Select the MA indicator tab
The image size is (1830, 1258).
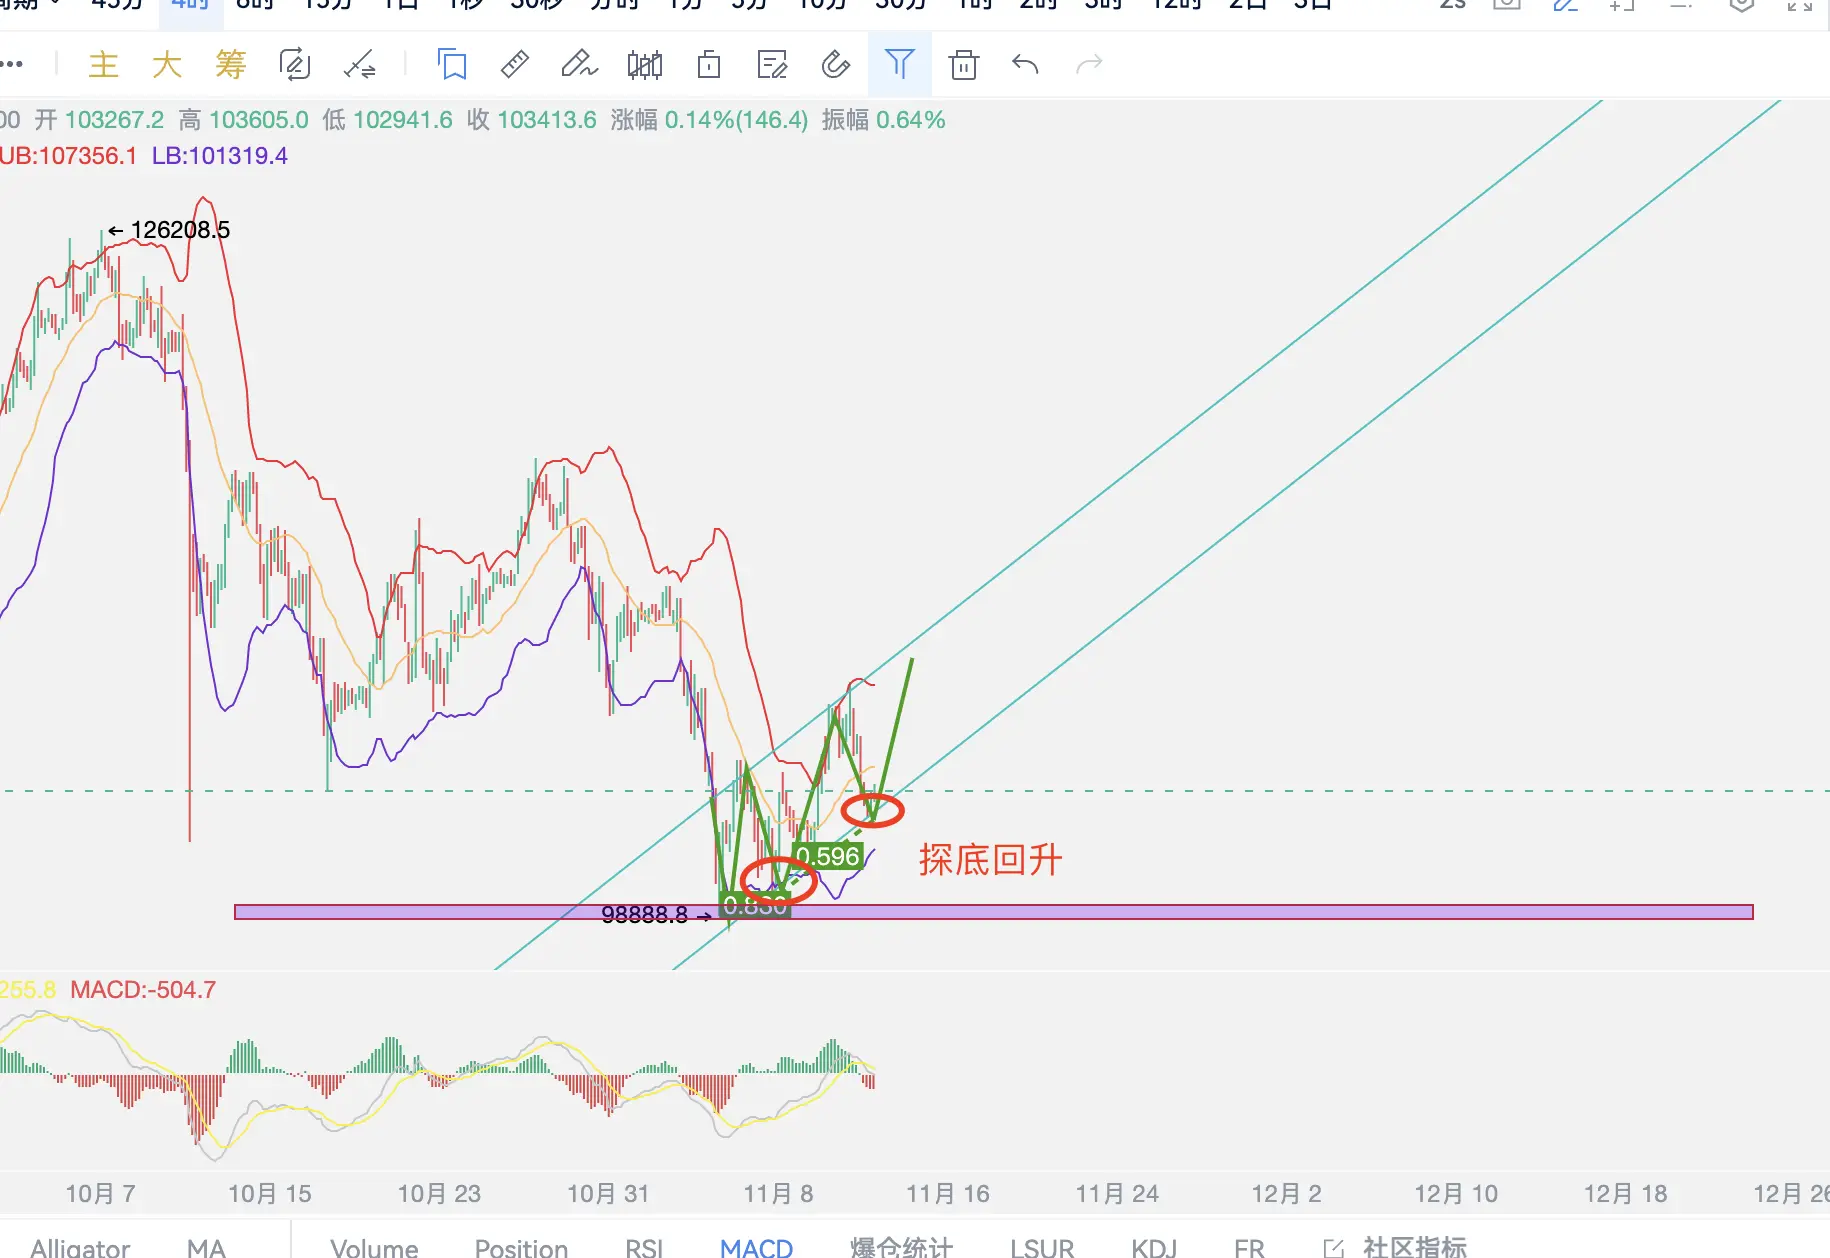click(x=206, y=1247)
